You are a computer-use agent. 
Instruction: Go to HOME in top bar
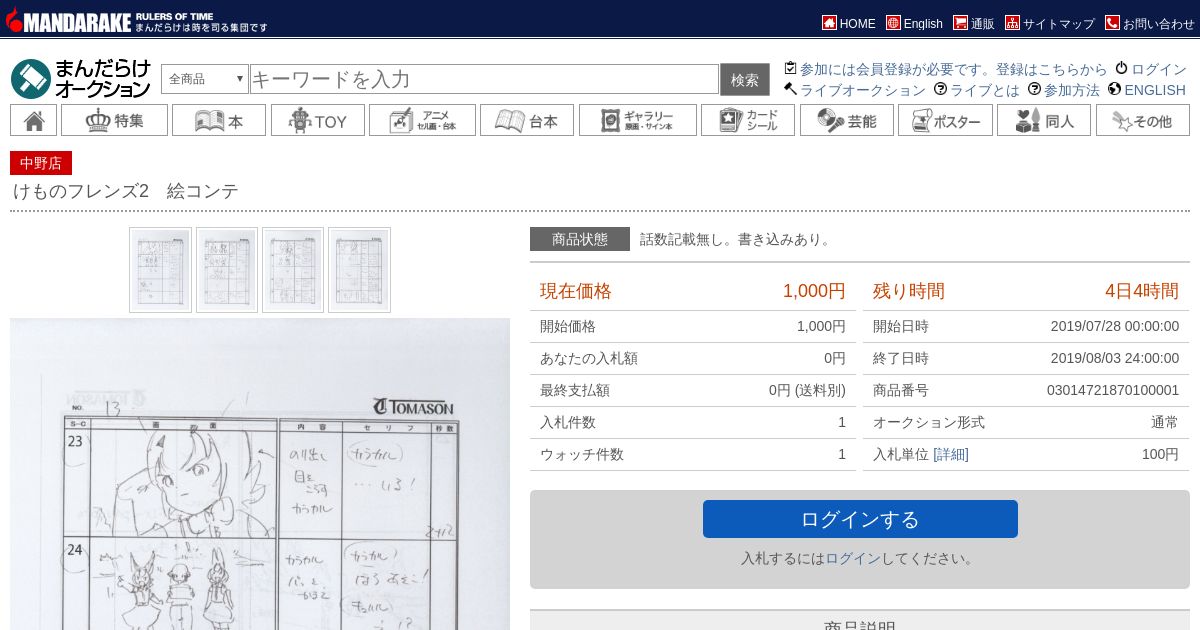point(849,23)
